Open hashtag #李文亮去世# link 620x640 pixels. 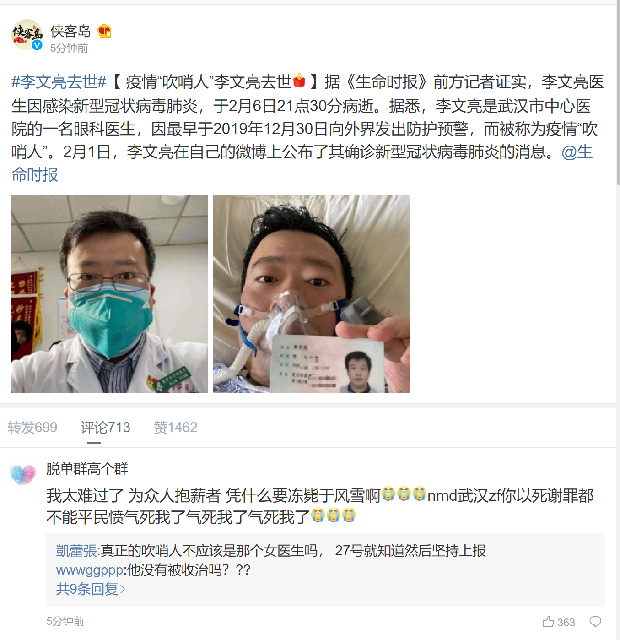tap(59, 82)
